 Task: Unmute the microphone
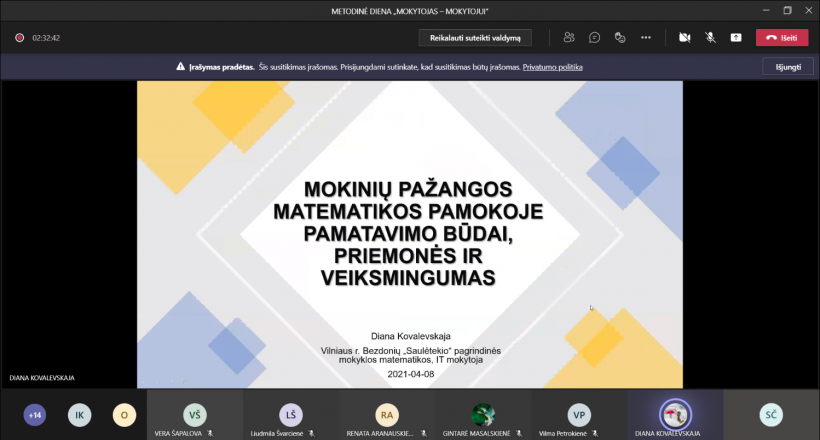[710, 37]
